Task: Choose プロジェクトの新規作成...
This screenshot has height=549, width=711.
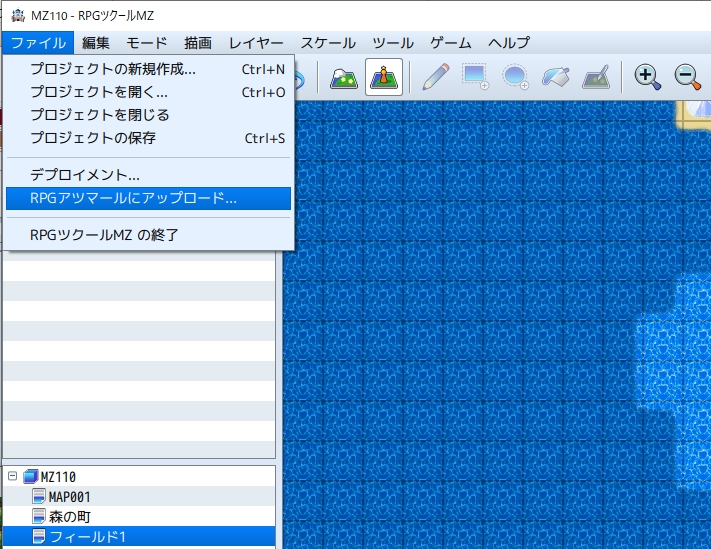Action: tap(148, 69)
